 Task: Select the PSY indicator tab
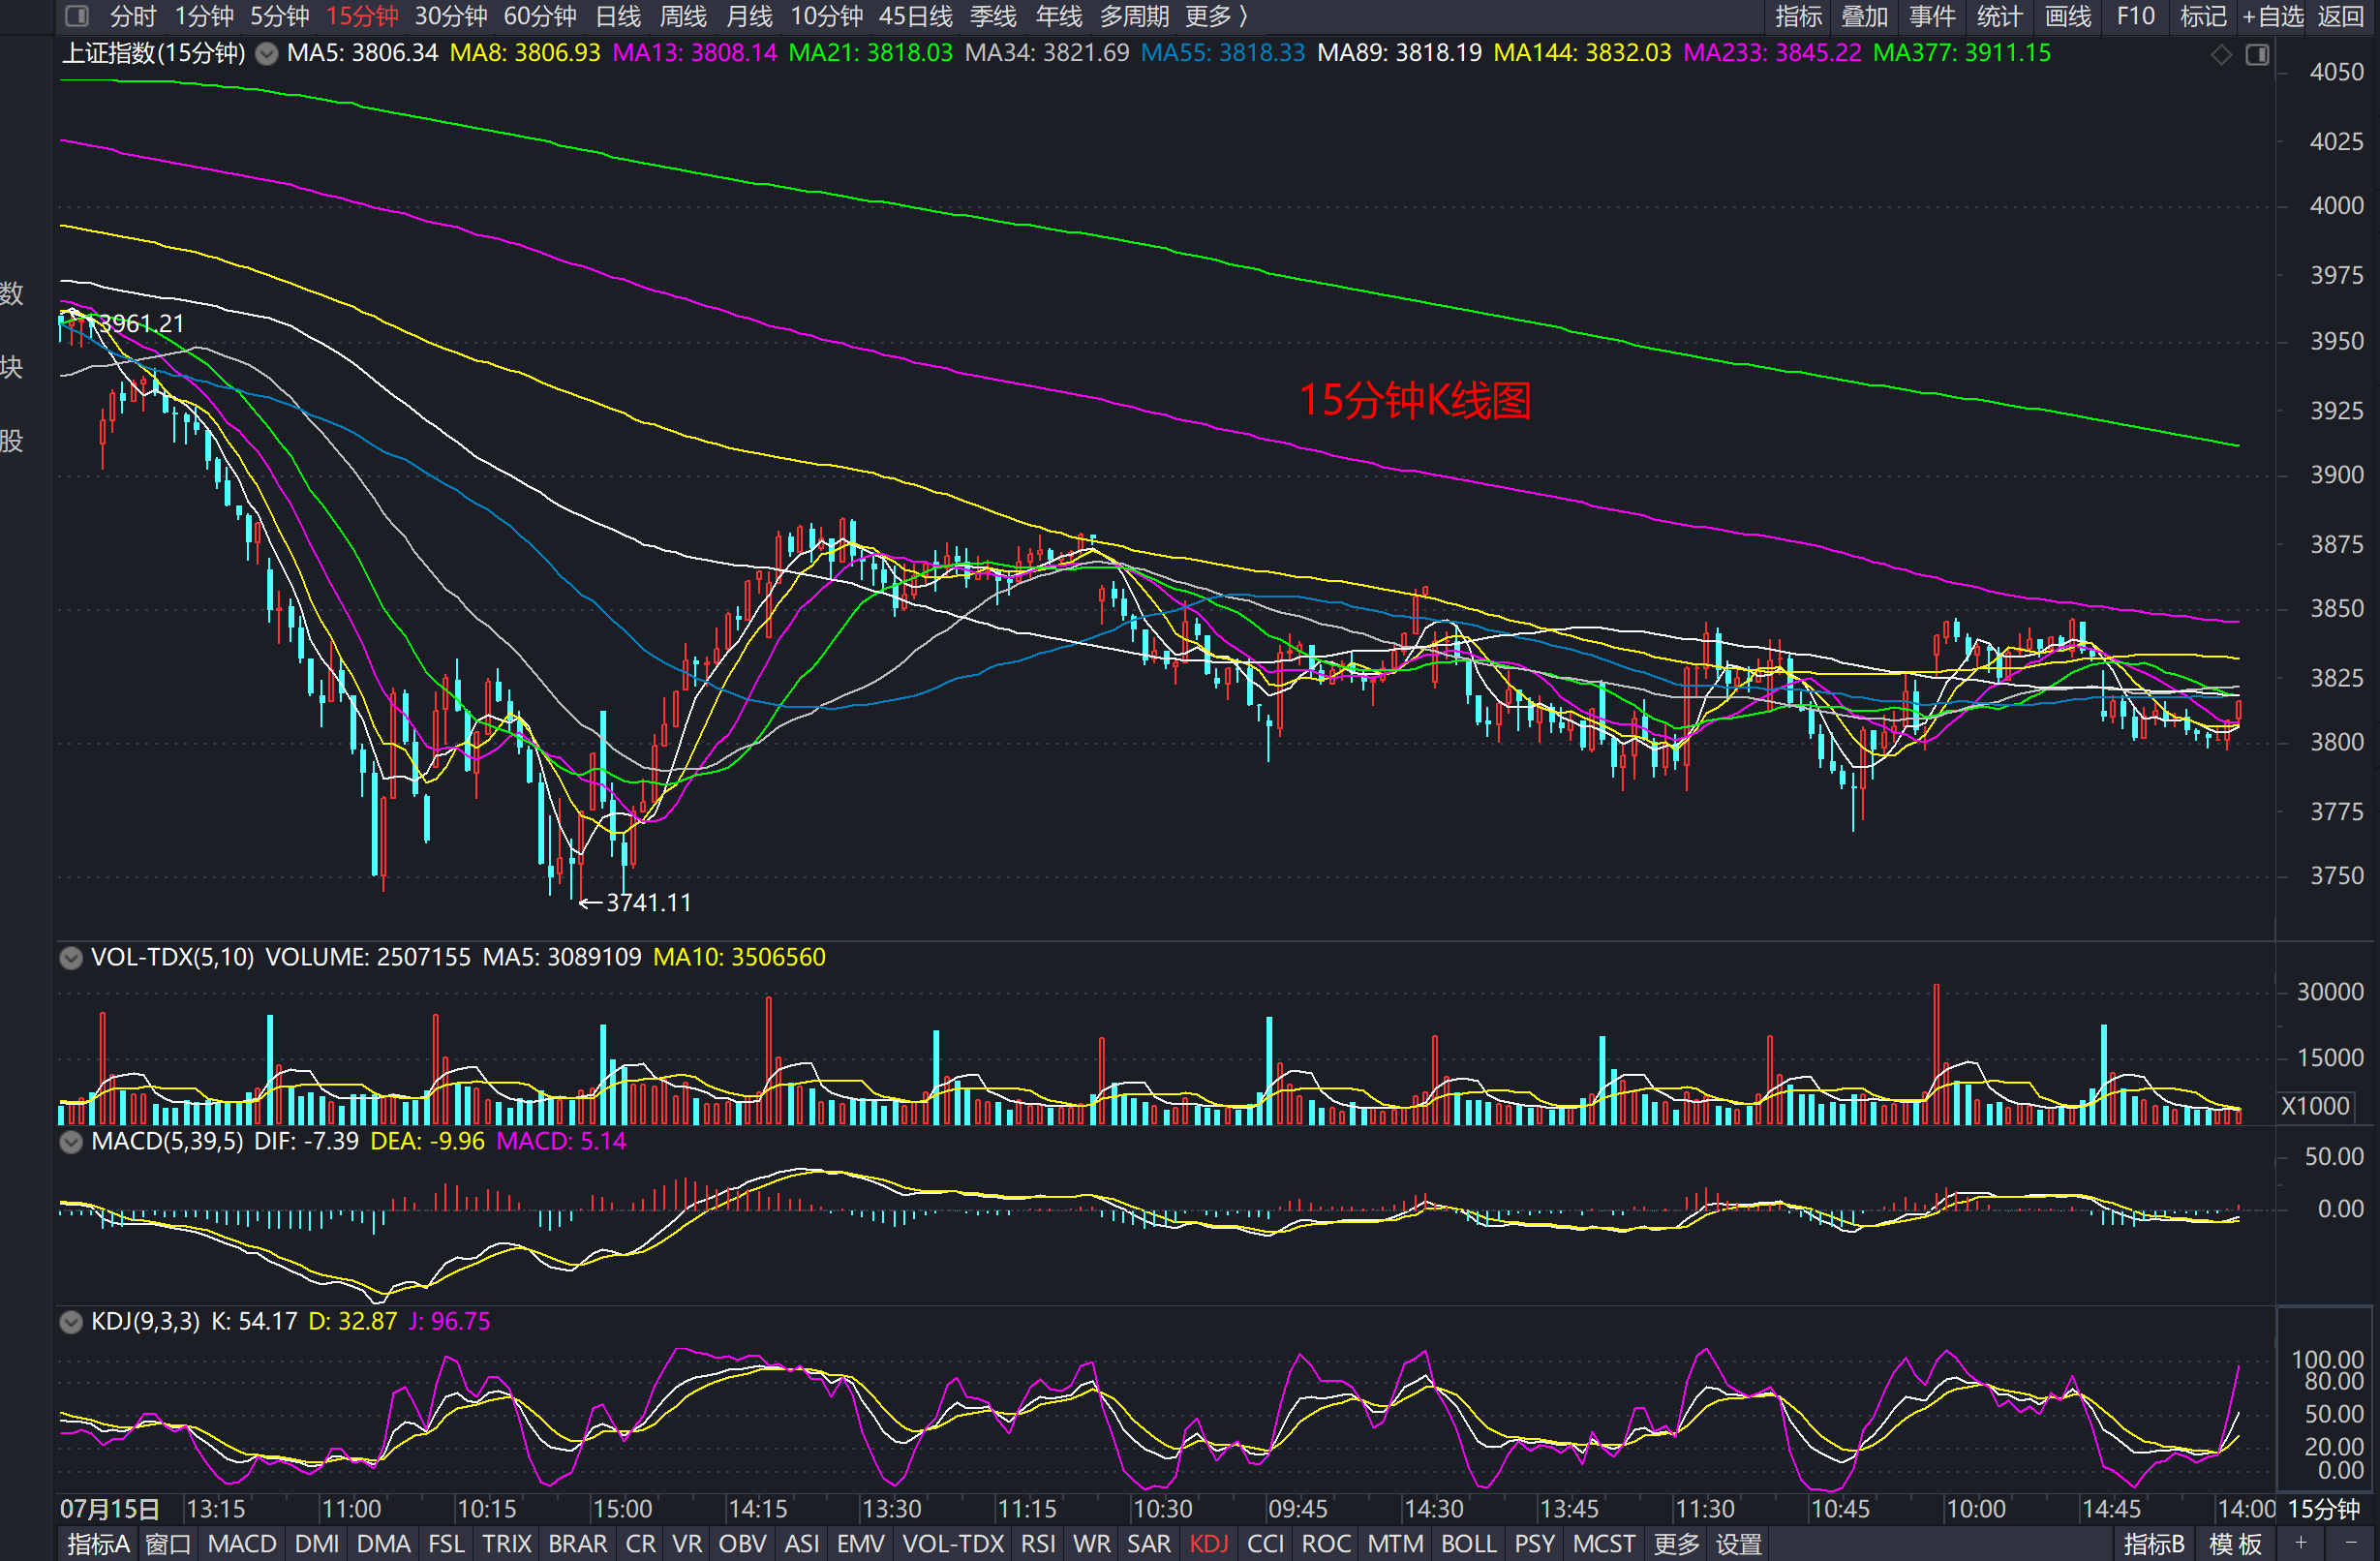(1535, 1544)
